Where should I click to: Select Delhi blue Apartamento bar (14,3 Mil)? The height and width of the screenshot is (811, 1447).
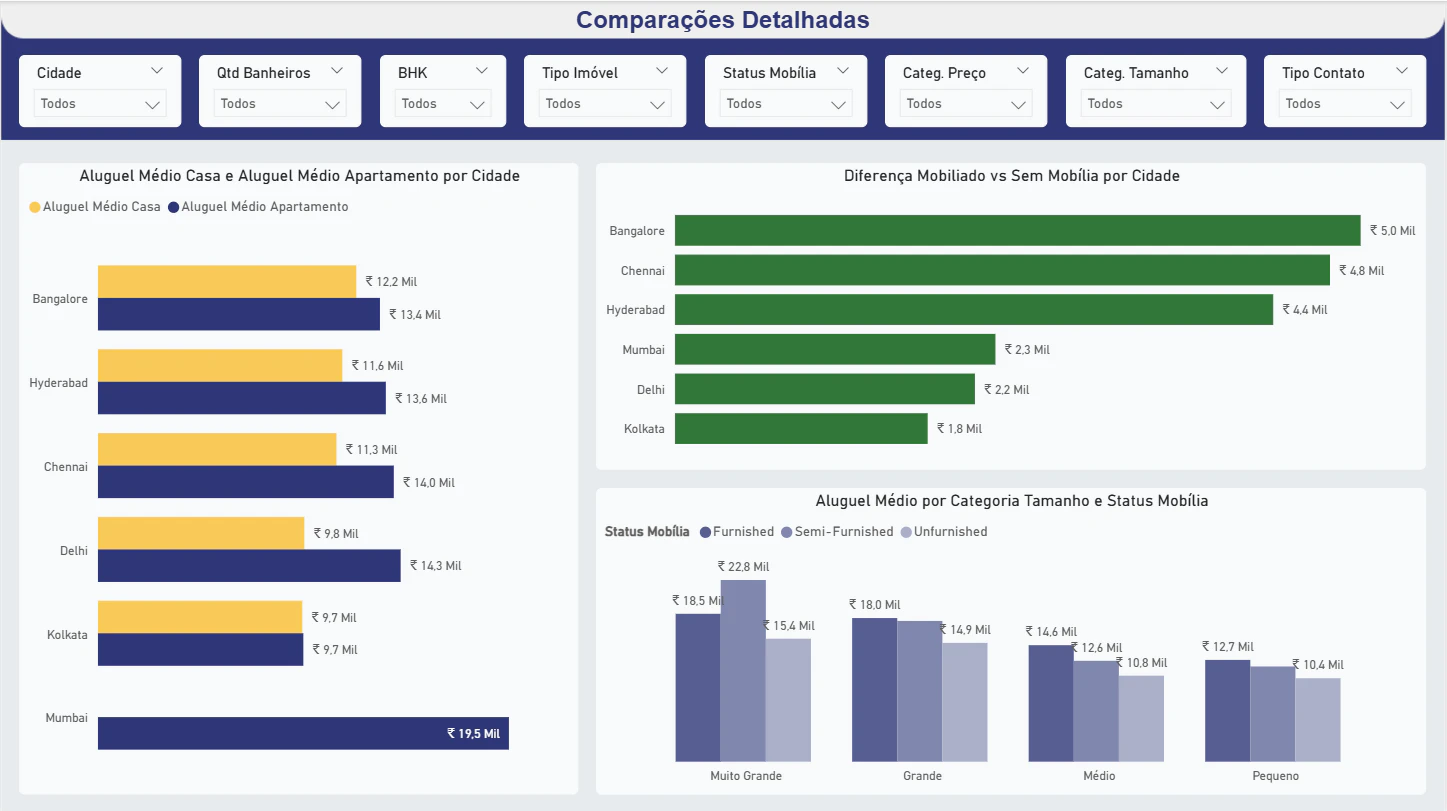tap(249, 566)
